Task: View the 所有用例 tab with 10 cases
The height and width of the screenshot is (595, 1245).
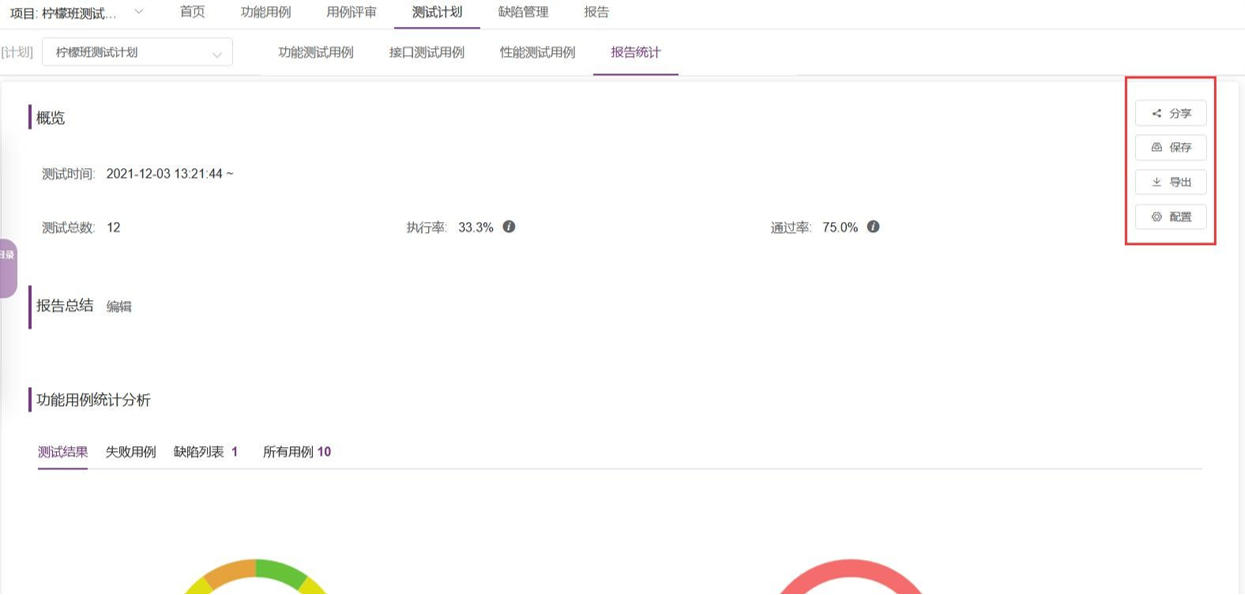Action: coord(296,451)
